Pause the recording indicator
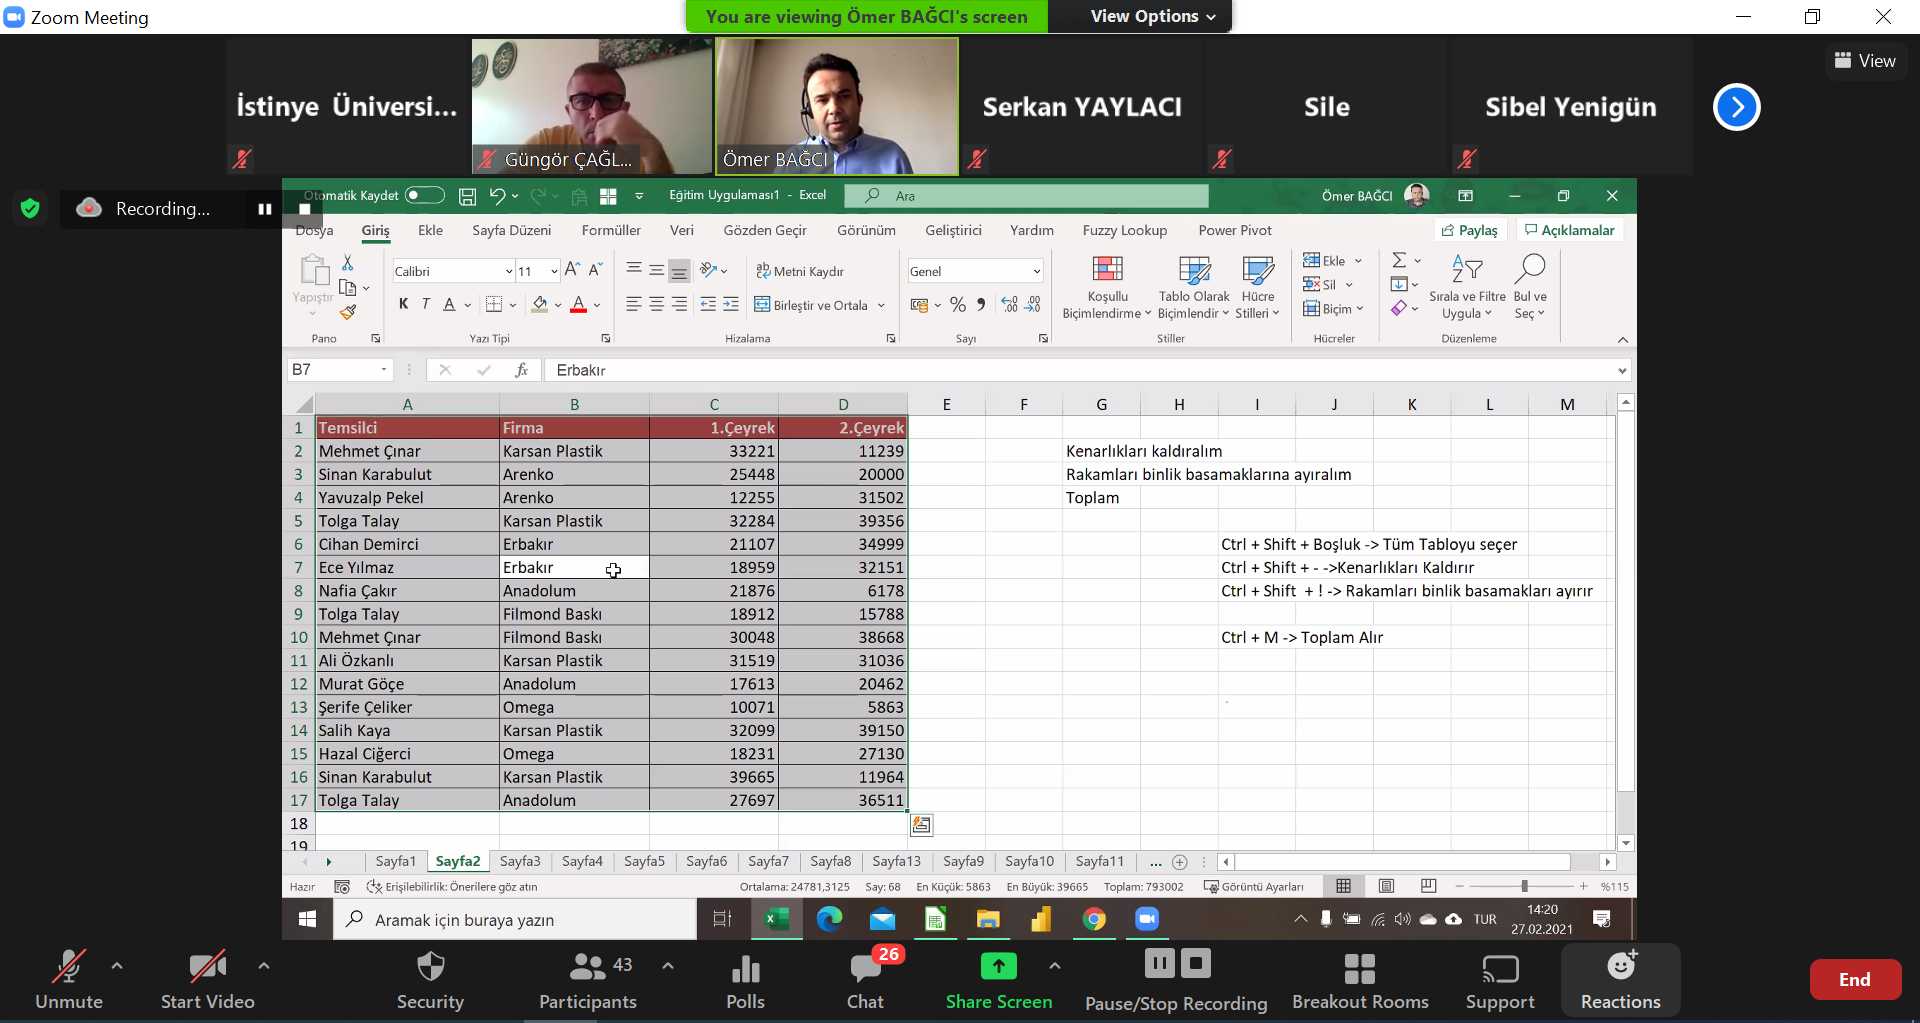This screenshot has width=1920, height=1023. coord(265,209)
